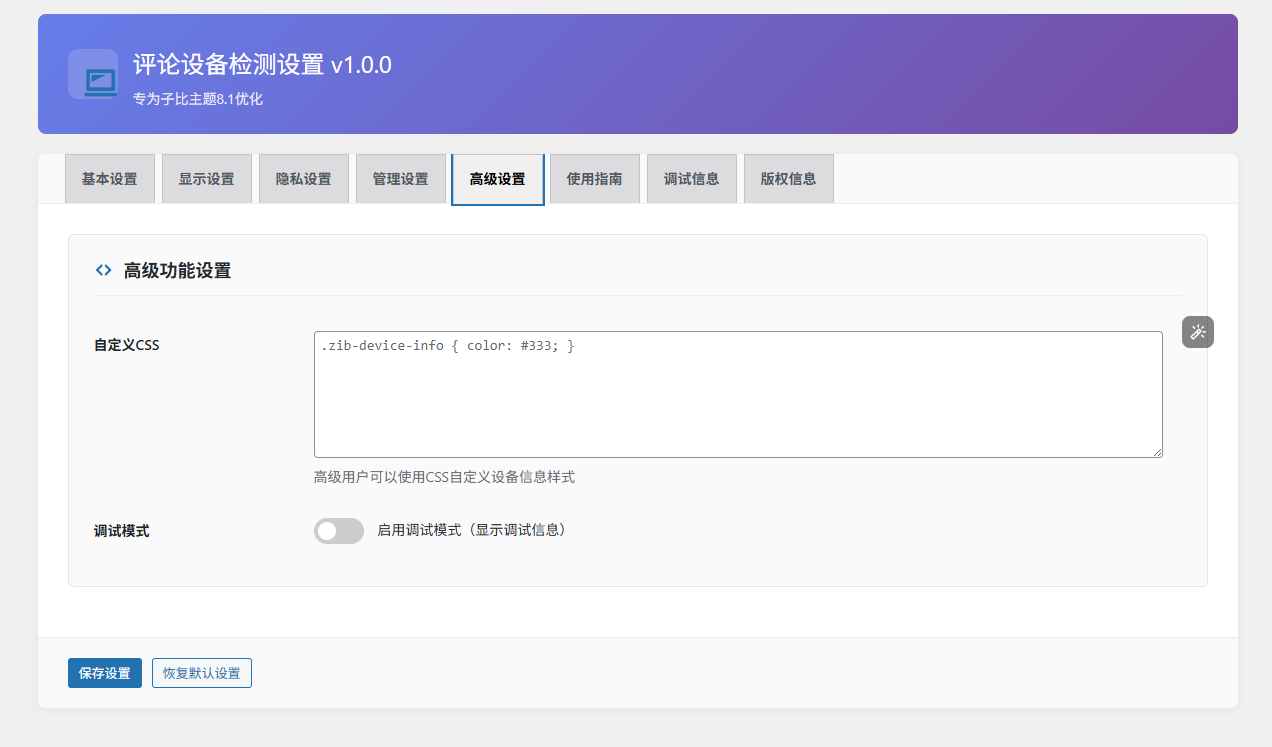Select the 管理设置 tab
This screenshot has height=747, width=1272.
tap(401, 179)
